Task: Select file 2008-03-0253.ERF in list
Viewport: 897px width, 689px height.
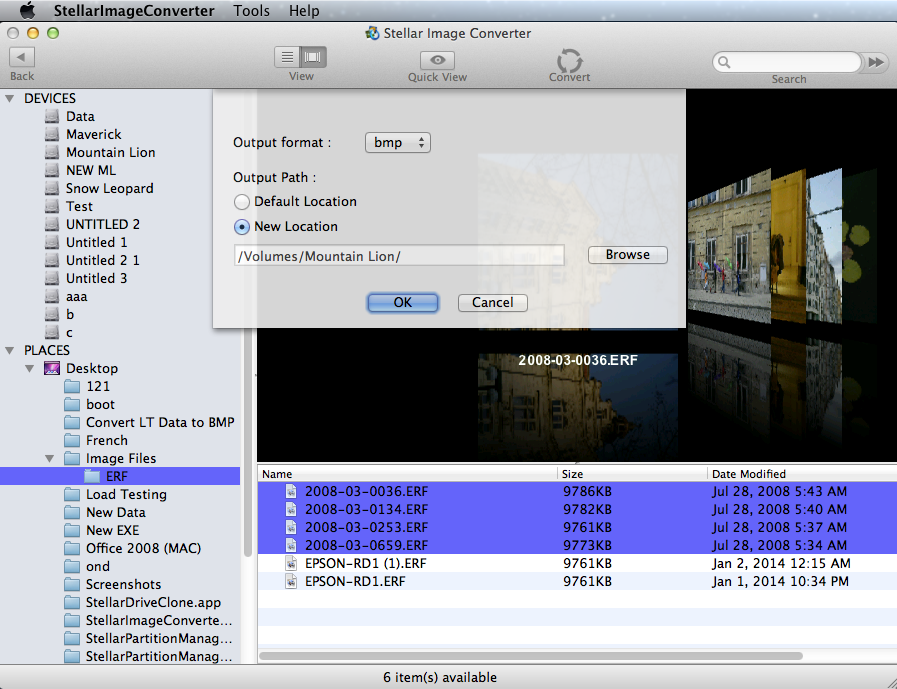Action: (577, 528)
